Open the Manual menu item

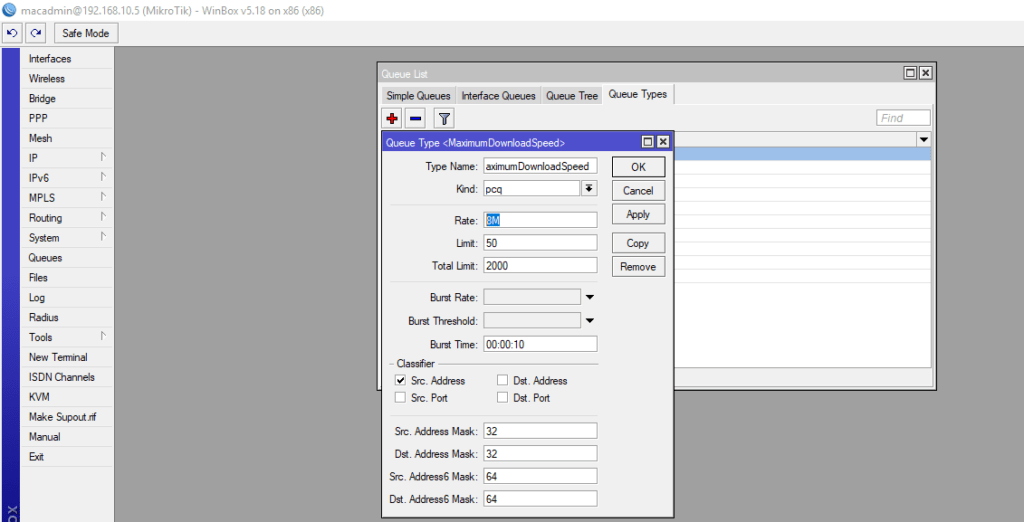click(x=67, y=437)
